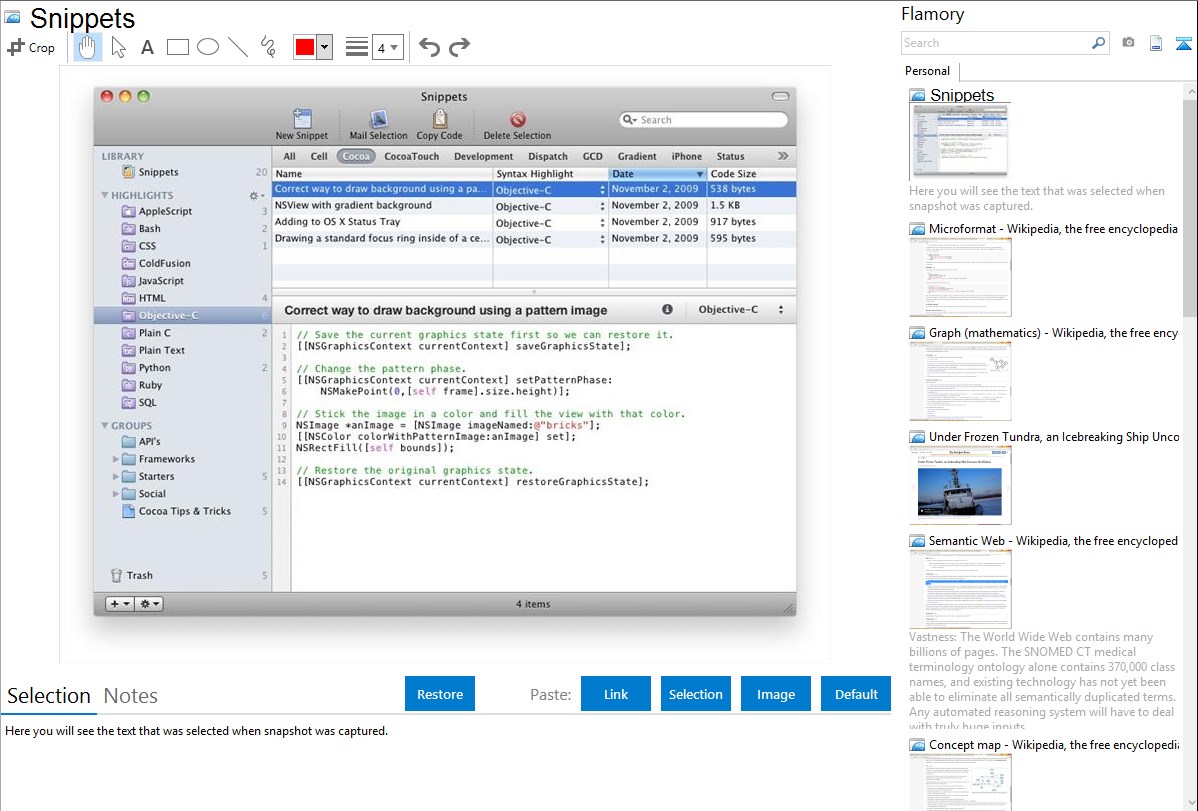Click the New Snippet toolbar icon

302,125
